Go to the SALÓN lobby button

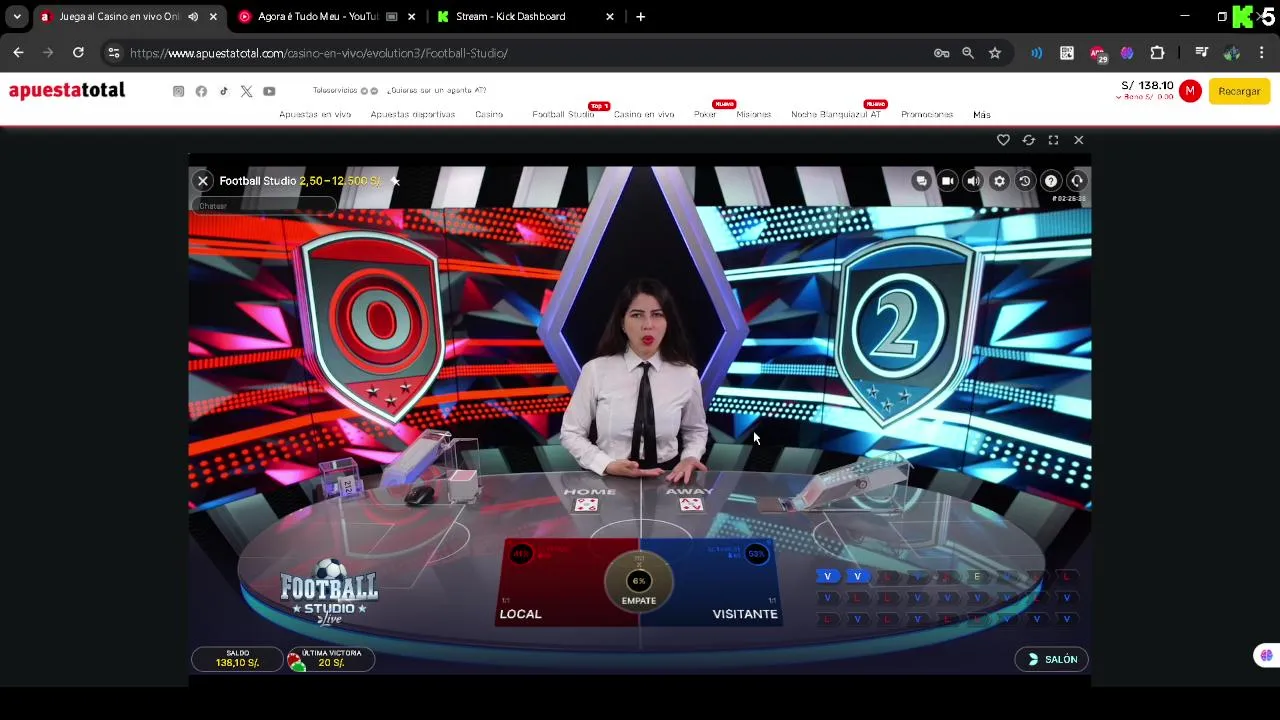pyautogui.click(x=1052, y=659)
